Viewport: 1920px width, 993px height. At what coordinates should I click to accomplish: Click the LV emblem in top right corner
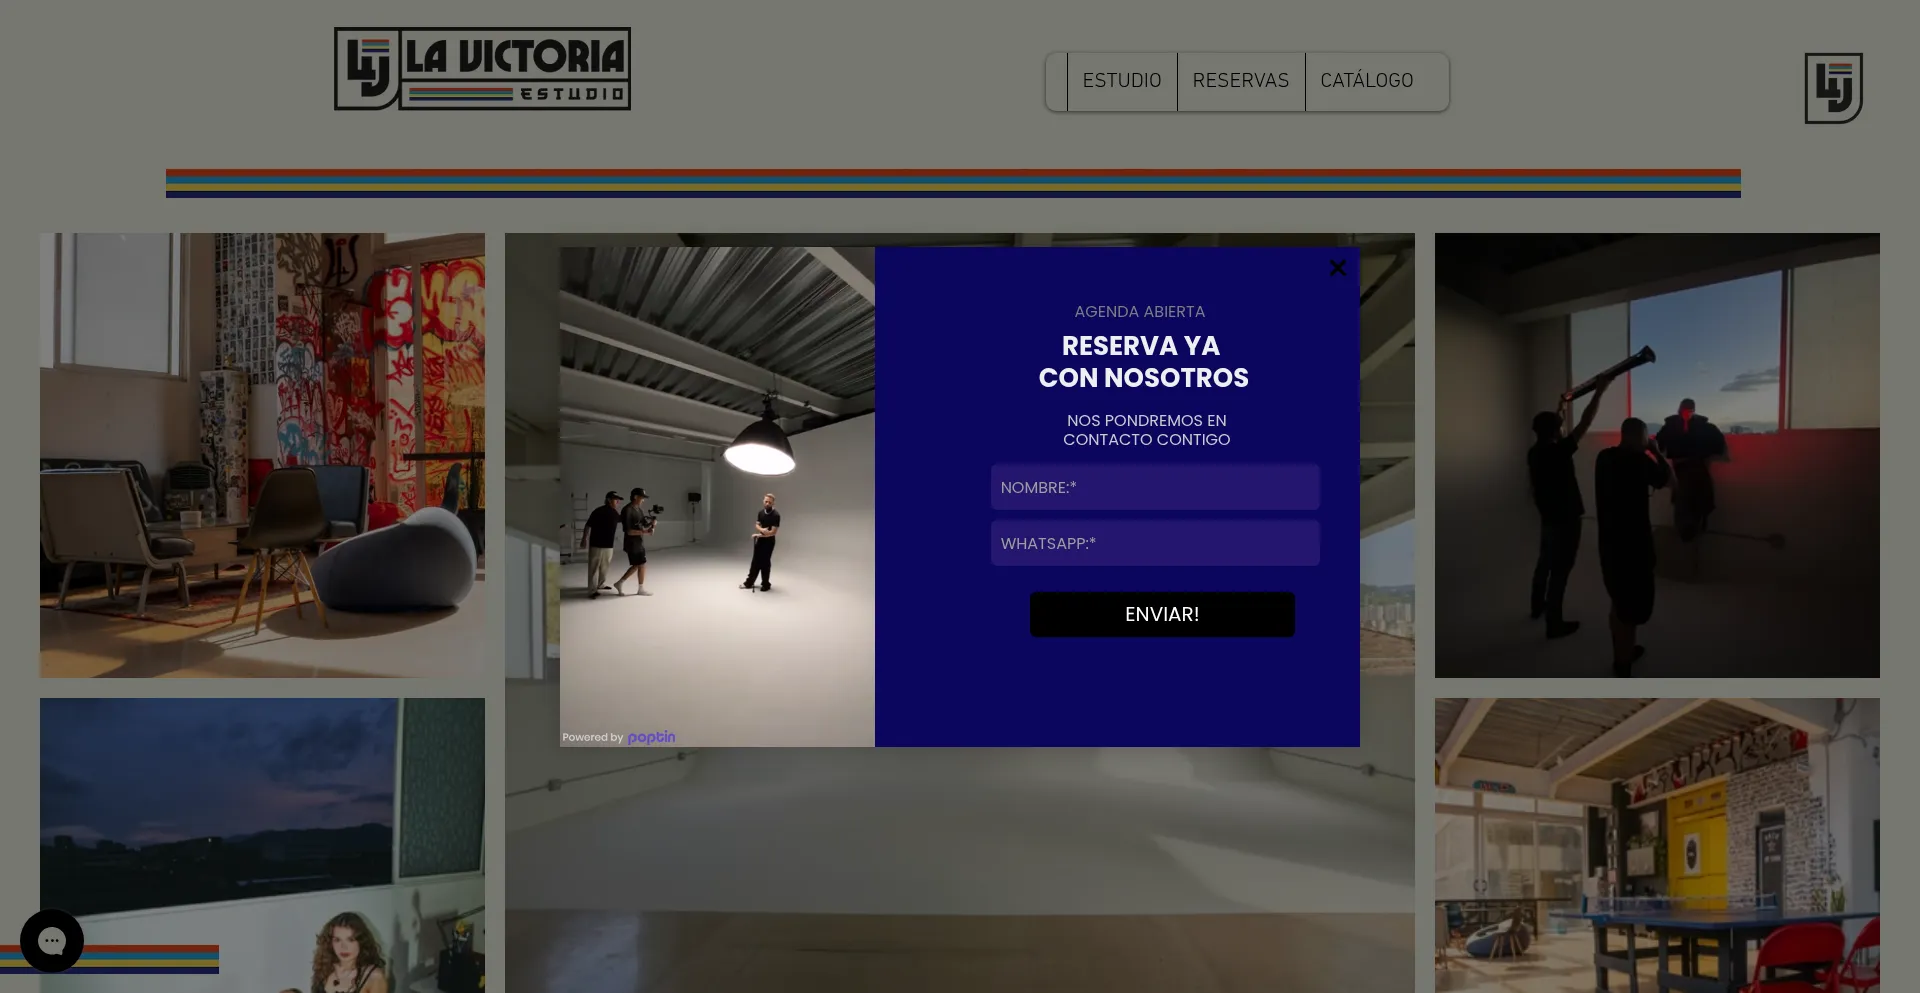[1833, 88]
